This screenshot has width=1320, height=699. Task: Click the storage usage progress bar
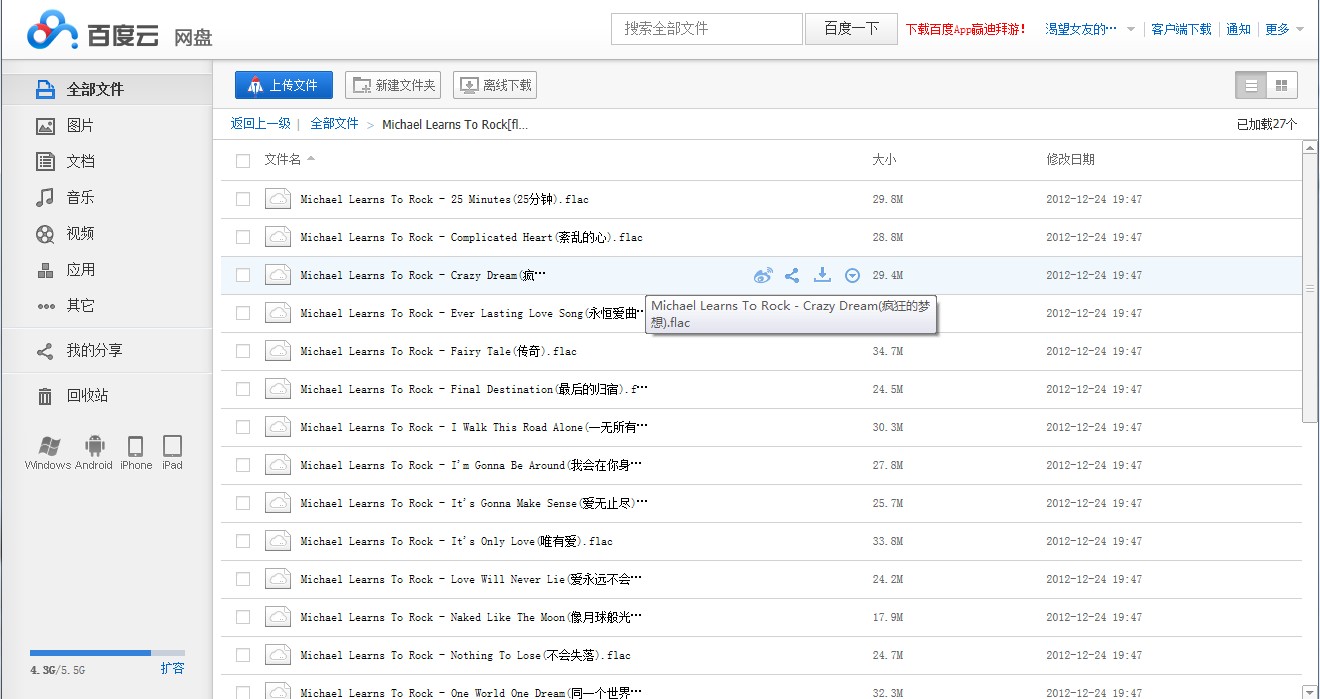(x=107, y=652)
